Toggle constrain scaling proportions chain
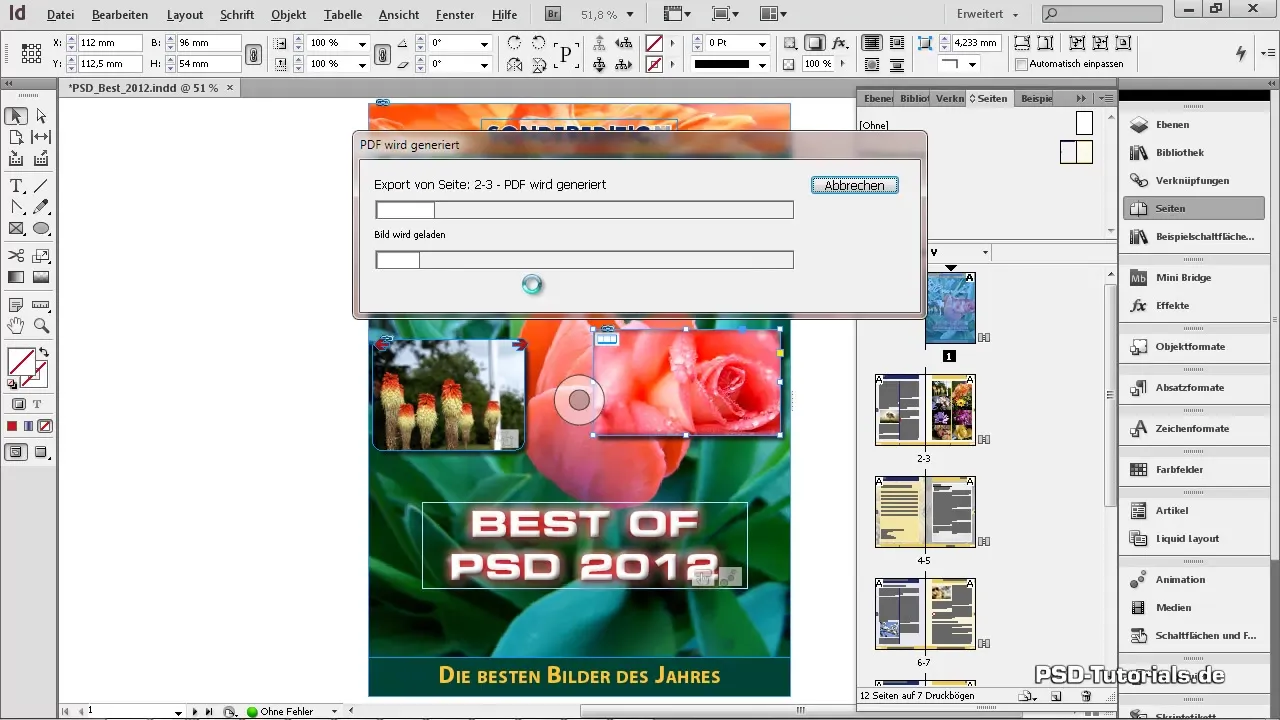This screenshot has height=720, width=1280. 382,54
